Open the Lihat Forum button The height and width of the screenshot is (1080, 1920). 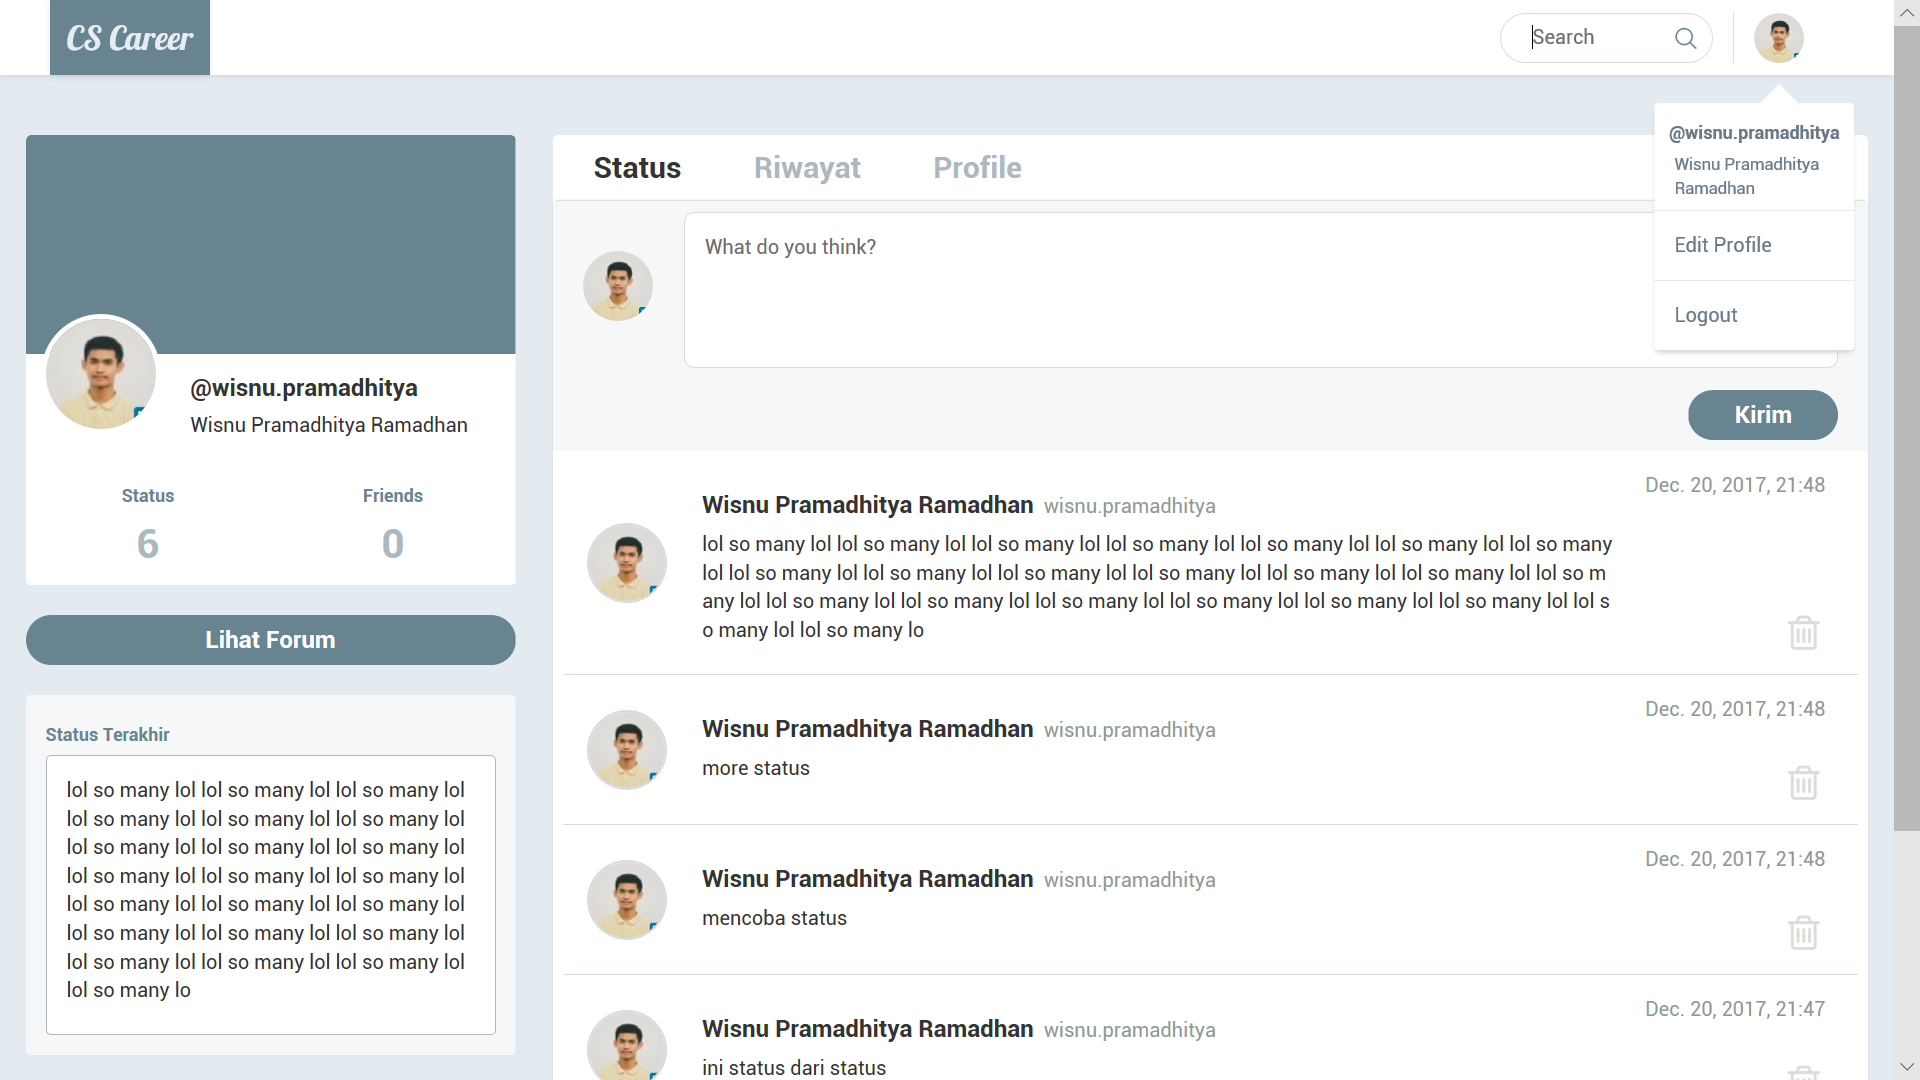pos(271,640)
